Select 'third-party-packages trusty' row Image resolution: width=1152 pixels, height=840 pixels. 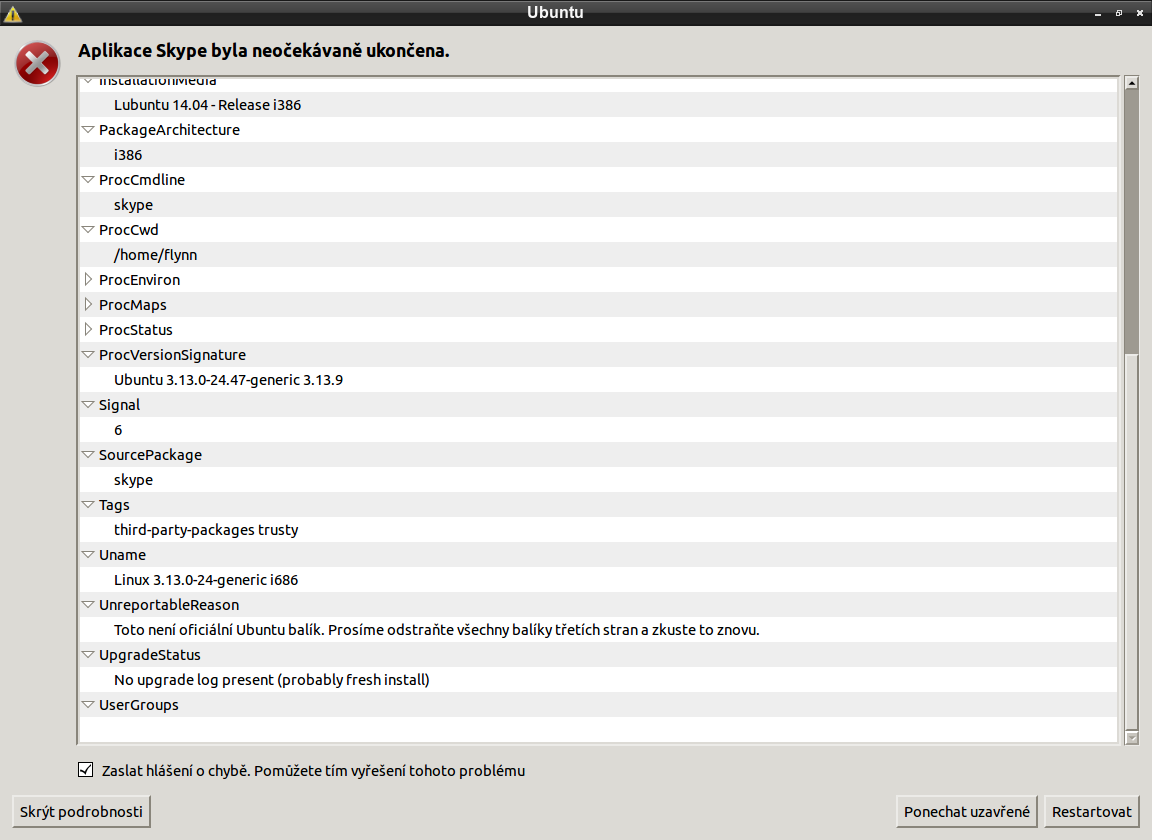tap(598, 529)
